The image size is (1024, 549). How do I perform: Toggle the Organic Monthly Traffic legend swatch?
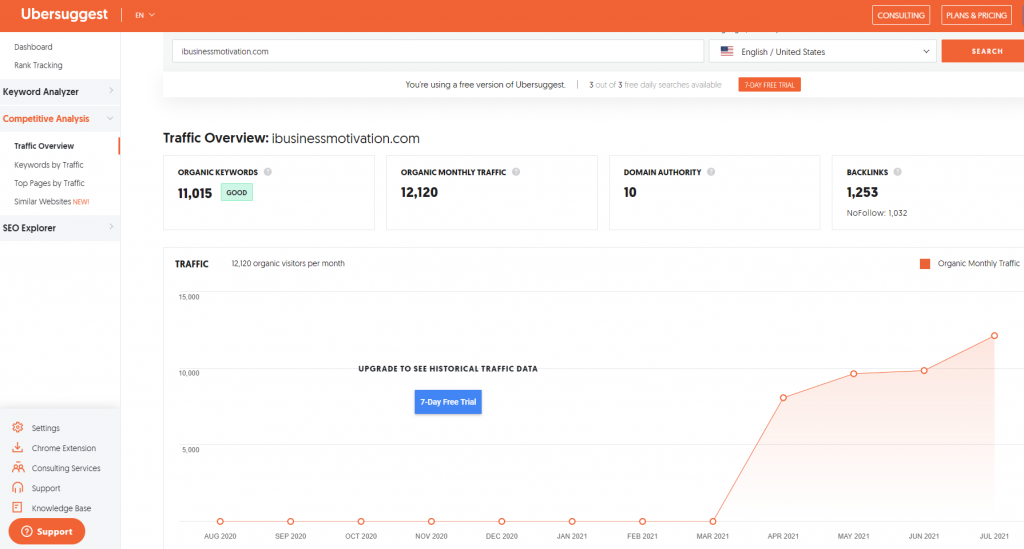925,264
